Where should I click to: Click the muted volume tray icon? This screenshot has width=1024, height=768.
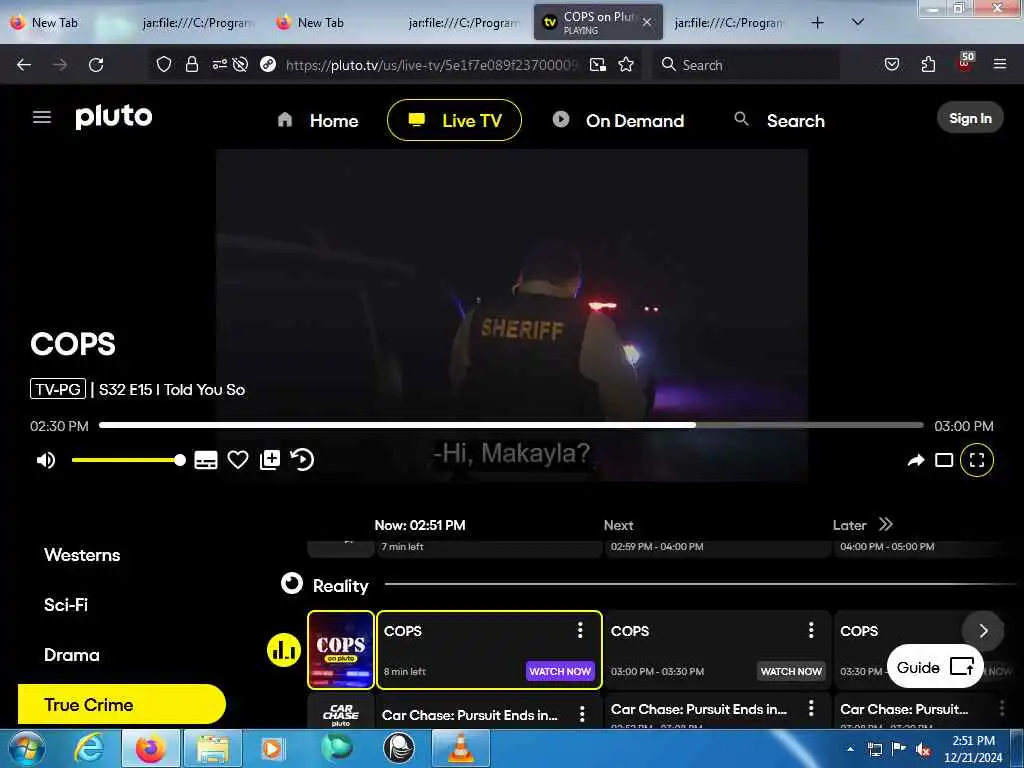pos(923,749)
